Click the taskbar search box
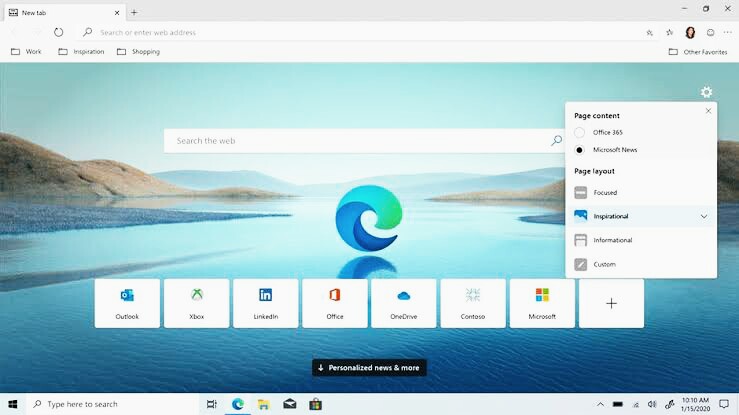The image size is (739, 415). tap(113, 404)
